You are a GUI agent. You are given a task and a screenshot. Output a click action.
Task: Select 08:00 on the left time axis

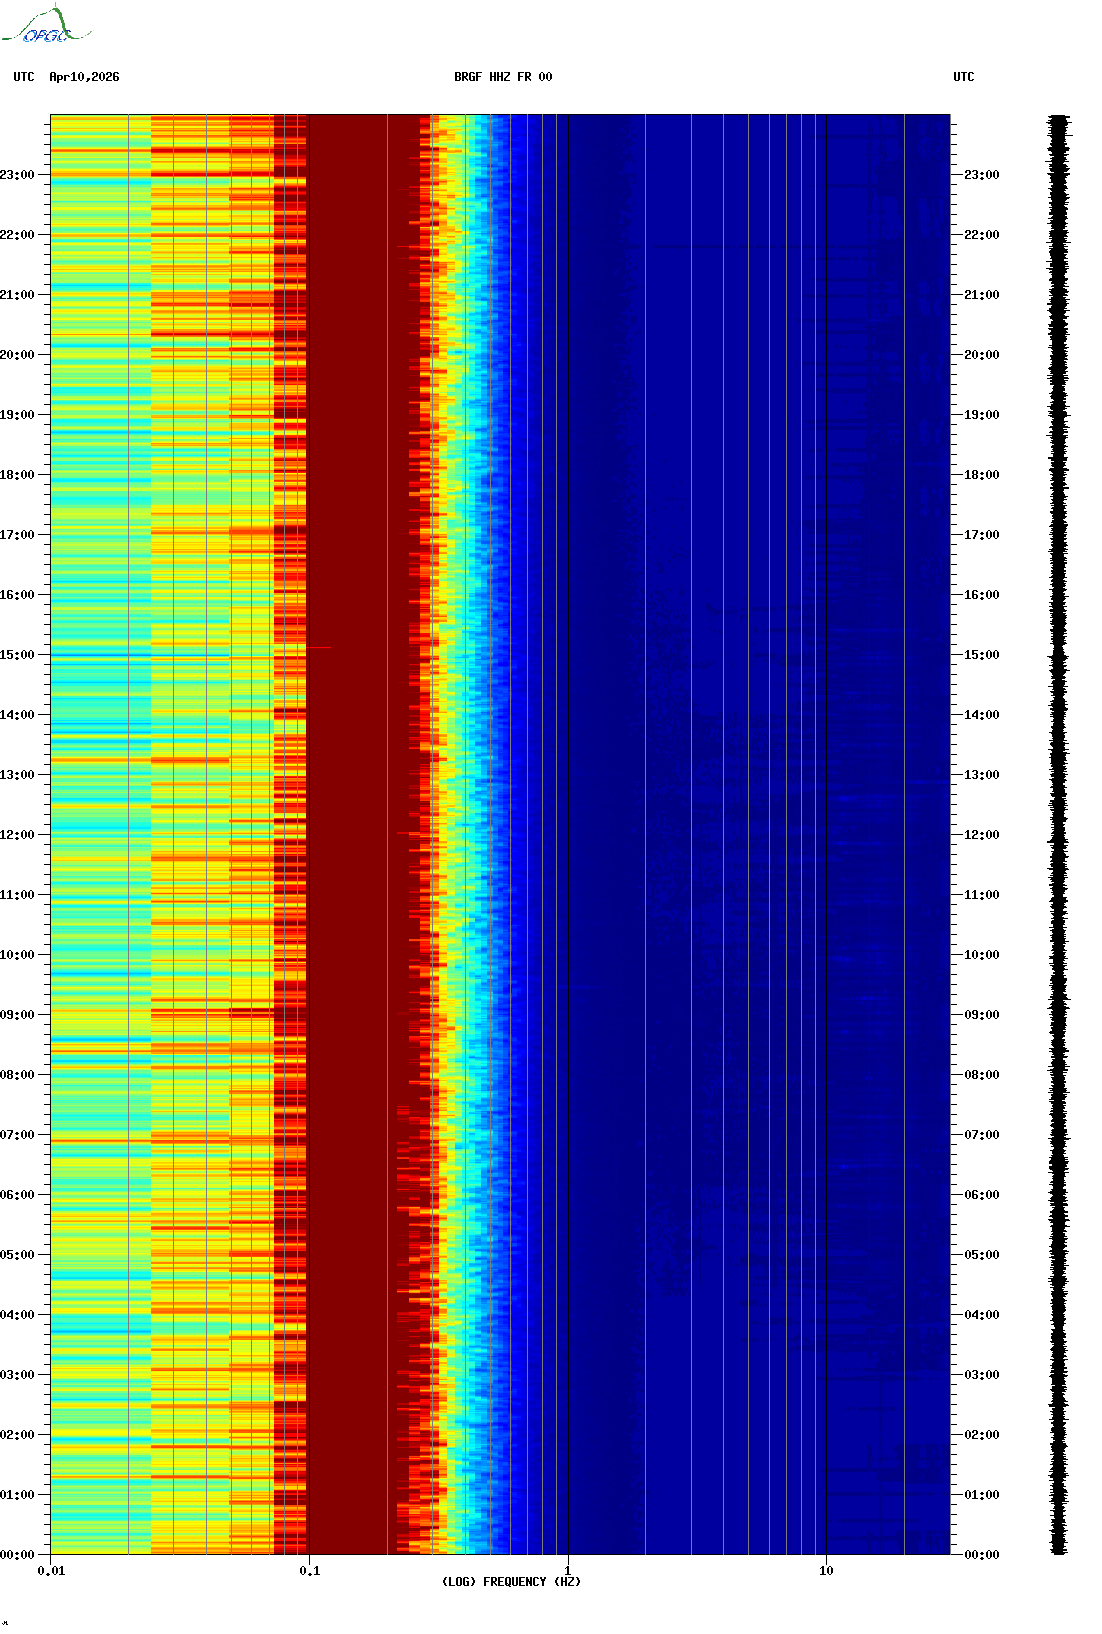pos(17,1075)
